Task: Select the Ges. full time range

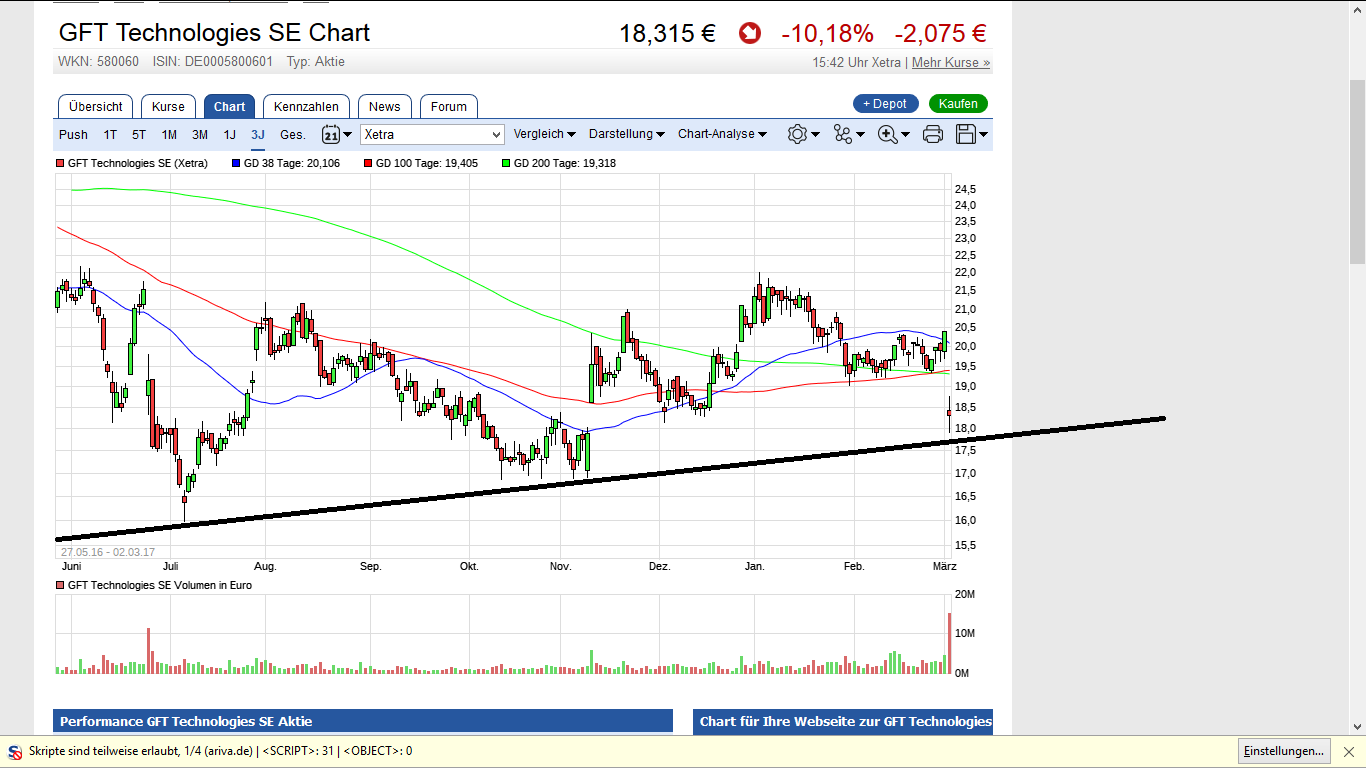Action: click(x=293, y=135)
